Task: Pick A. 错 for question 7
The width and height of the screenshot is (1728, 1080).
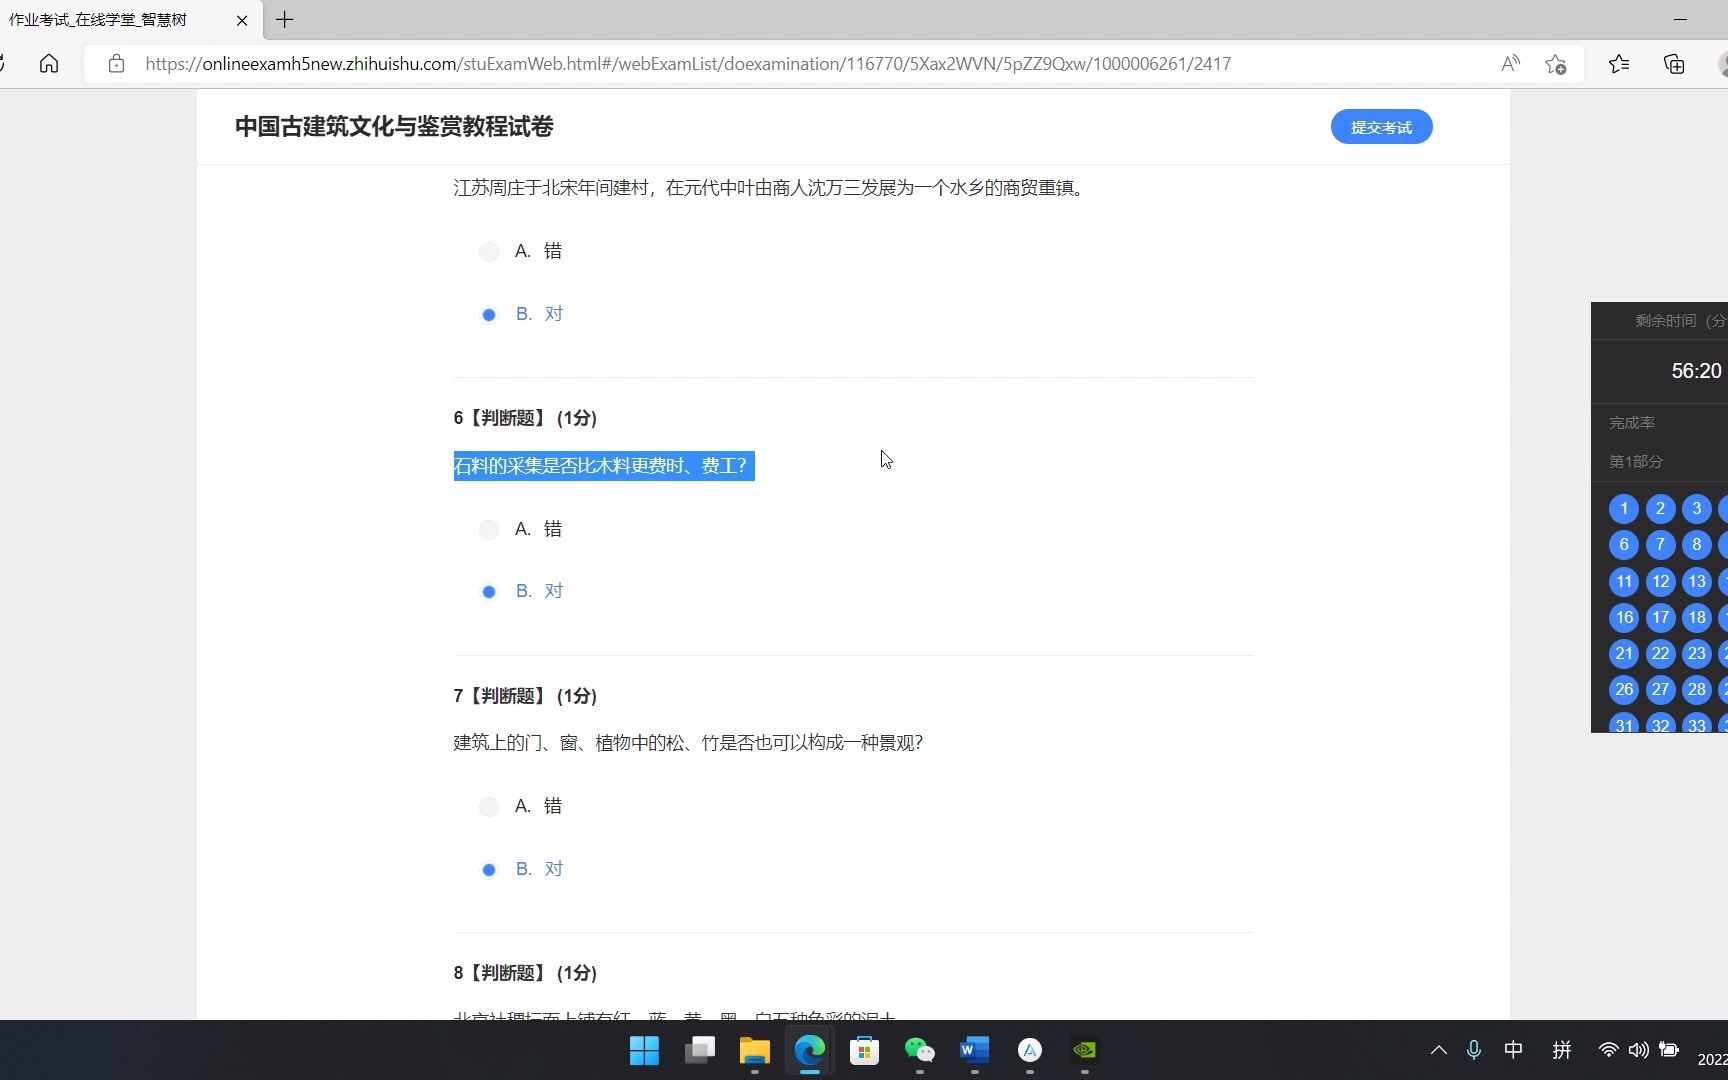Action: [x=489, y=807]
